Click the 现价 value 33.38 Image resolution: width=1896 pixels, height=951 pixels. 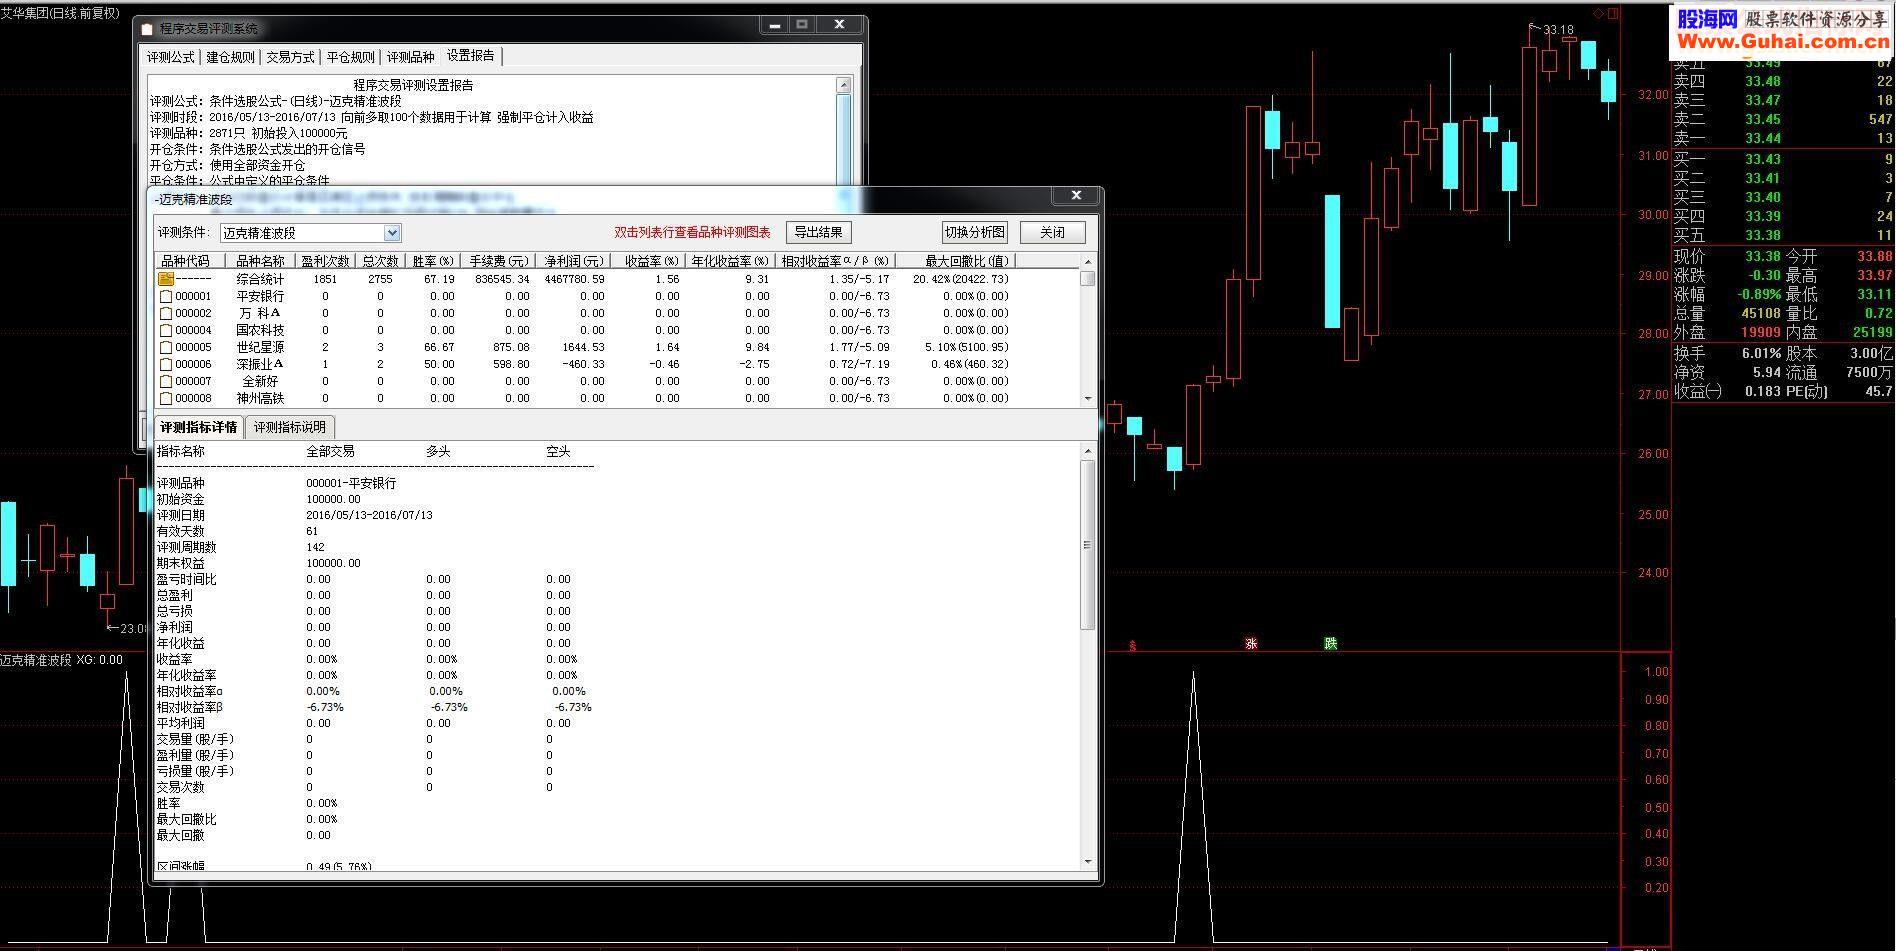tap(1763, 256)
